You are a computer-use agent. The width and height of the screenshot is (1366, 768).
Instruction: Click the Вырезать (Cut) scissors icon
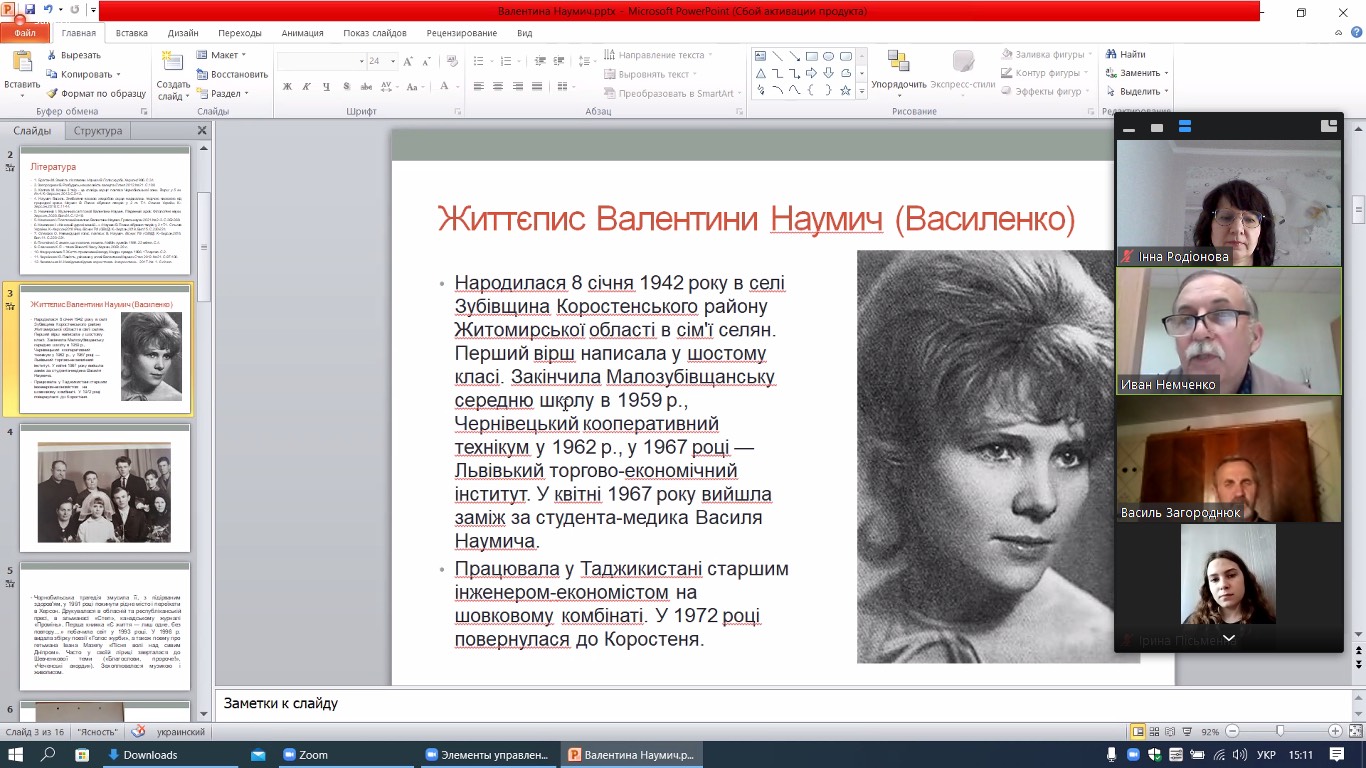coord(53,55)
